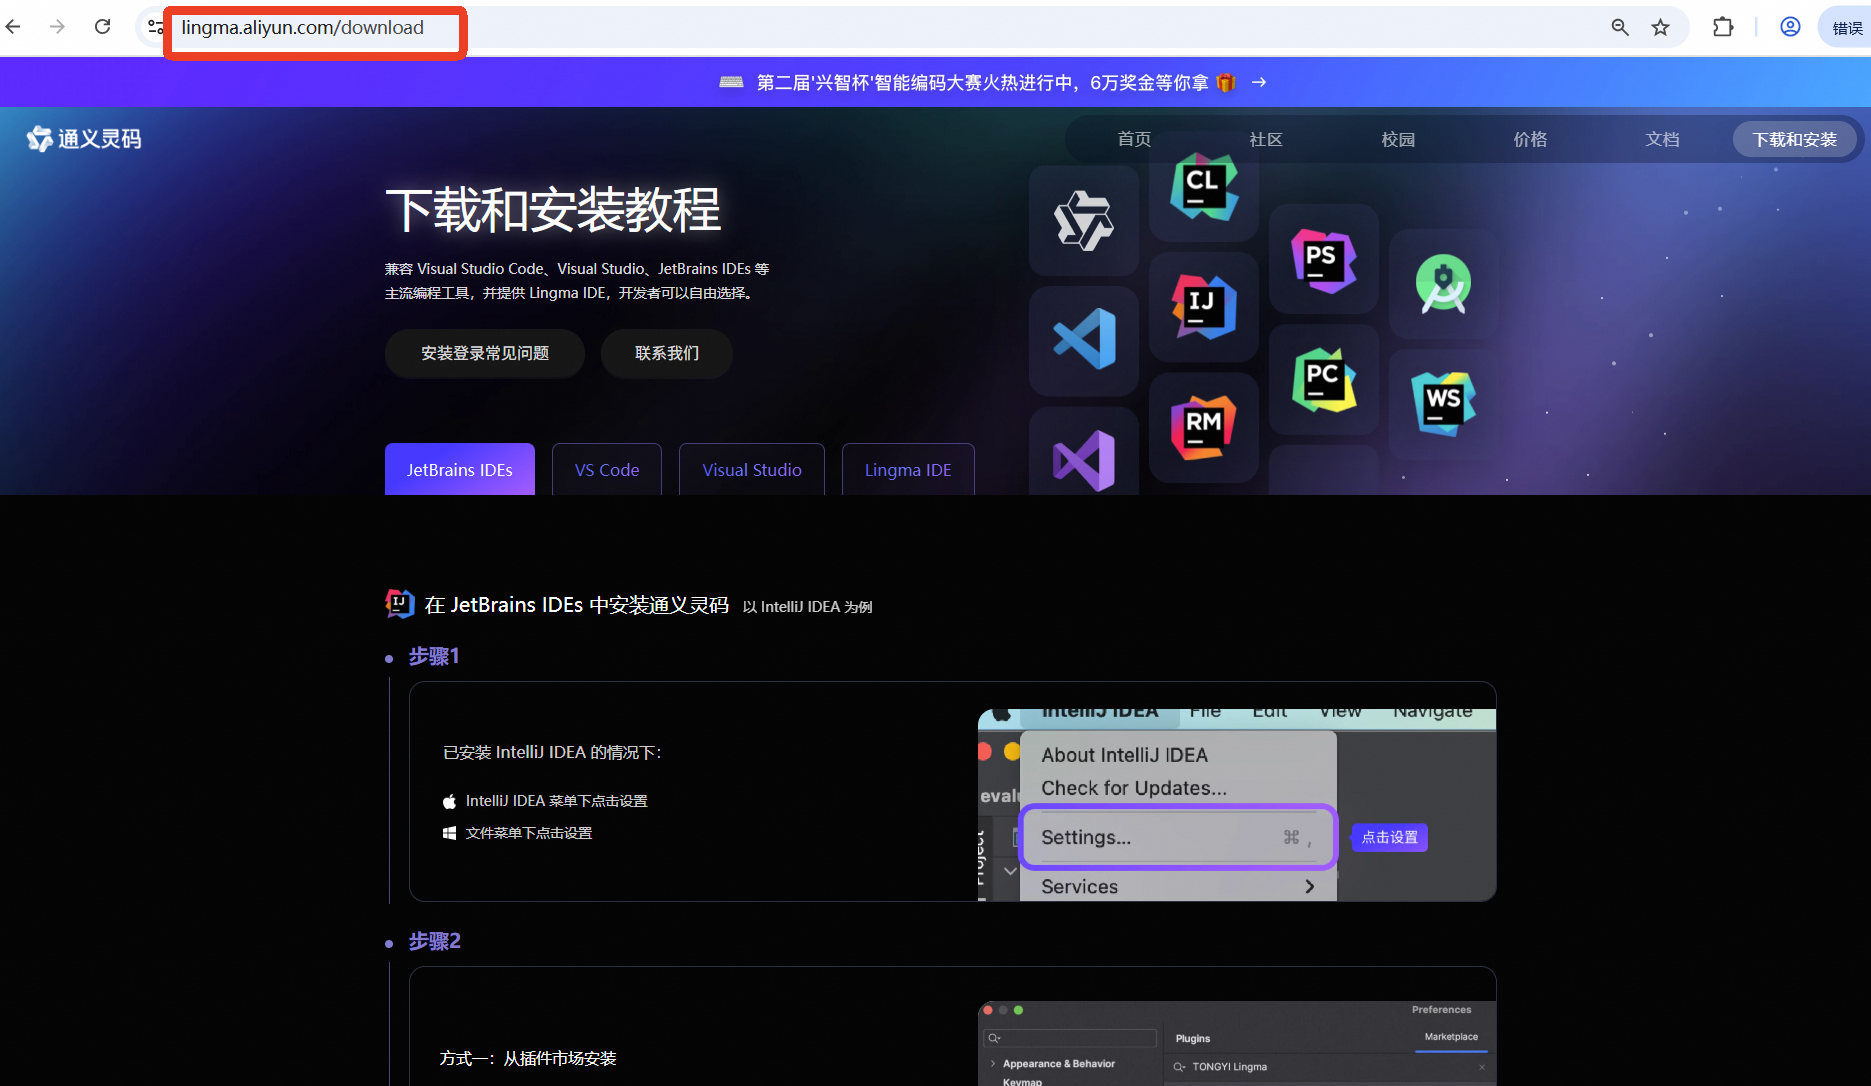Click the 通义灵码 logo
This screenshot has width=1871, height=1086.
click(x=84, y=138)
